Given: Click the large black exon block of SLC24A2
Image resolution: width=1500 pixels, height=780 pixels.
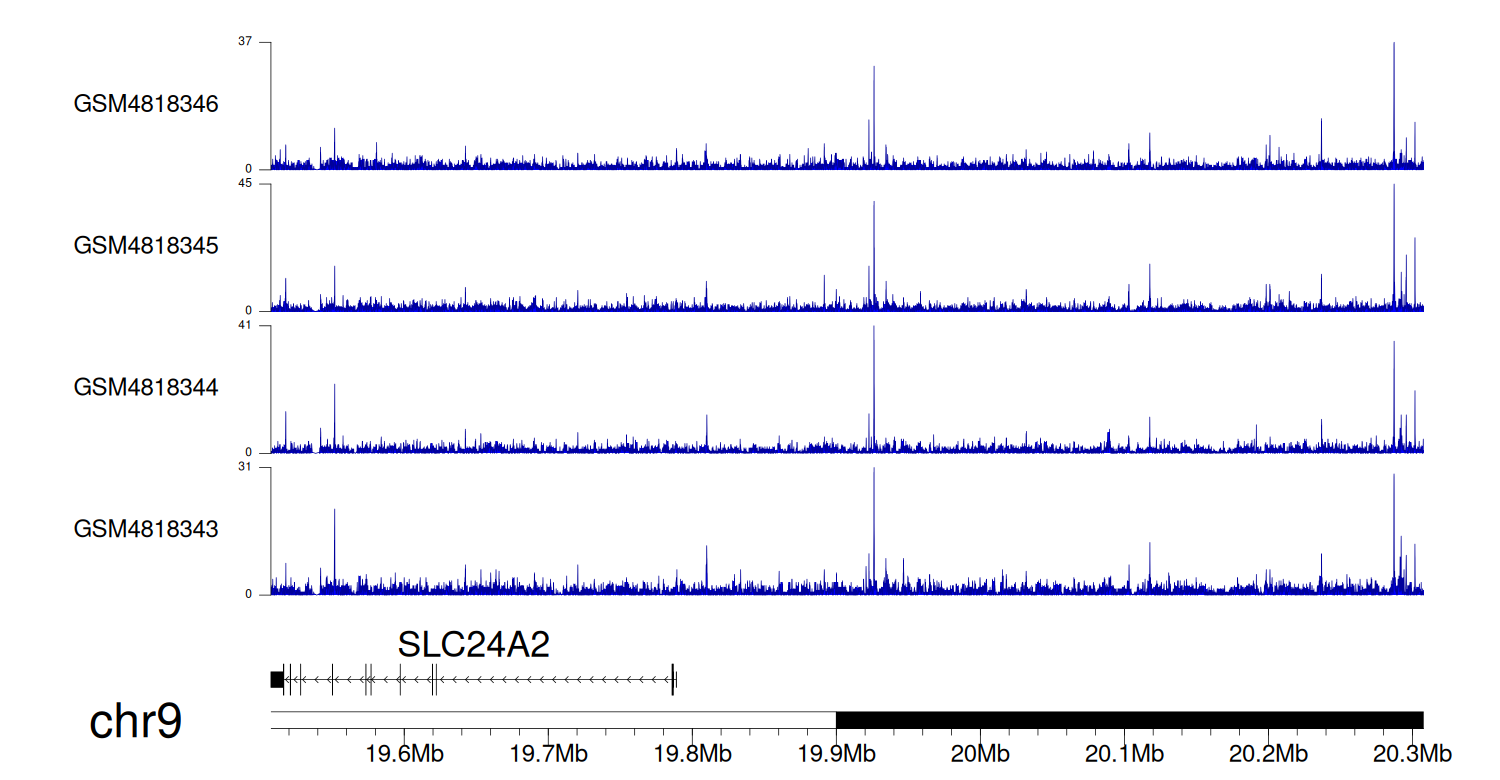Looking at the screenshot, I should point(277,680).
